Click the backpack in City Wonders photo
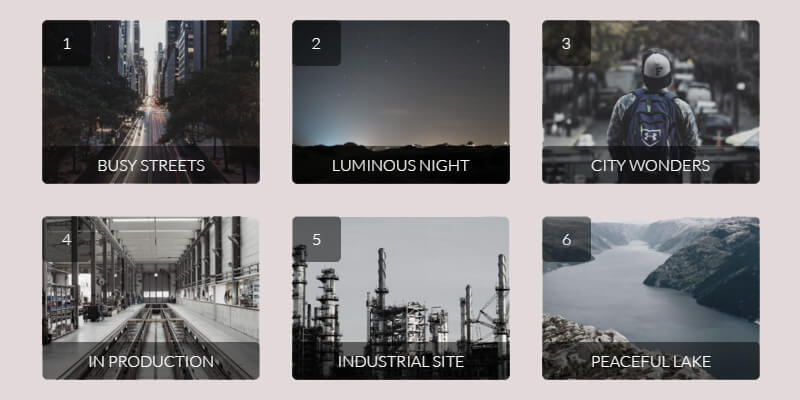 click(651, 120)
